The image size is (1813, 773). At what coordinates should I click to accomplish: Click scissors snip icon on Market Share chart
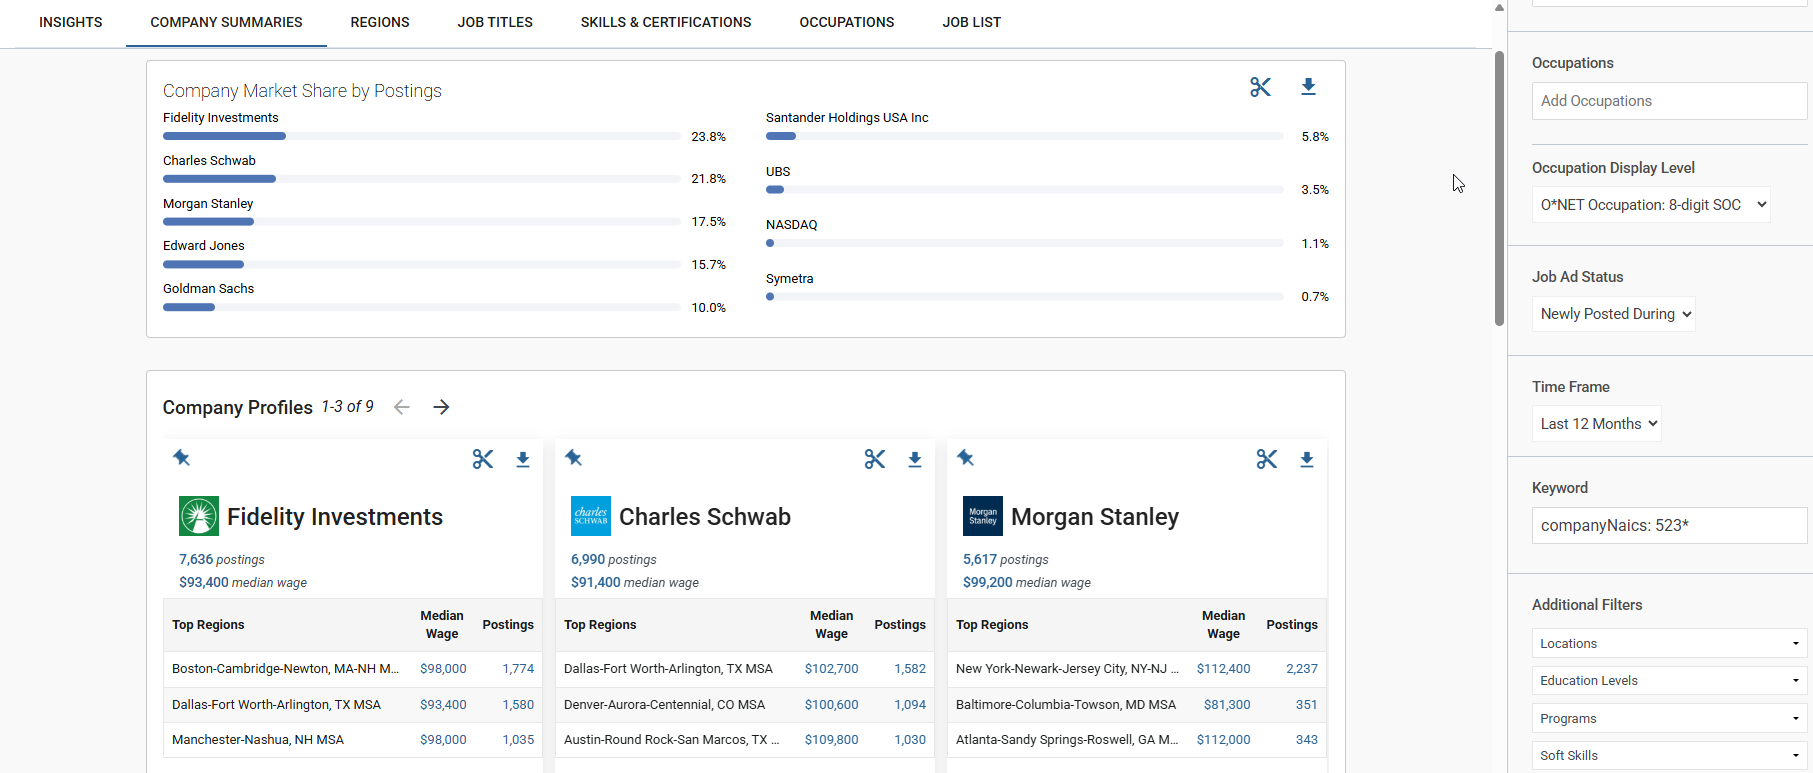1260,87
